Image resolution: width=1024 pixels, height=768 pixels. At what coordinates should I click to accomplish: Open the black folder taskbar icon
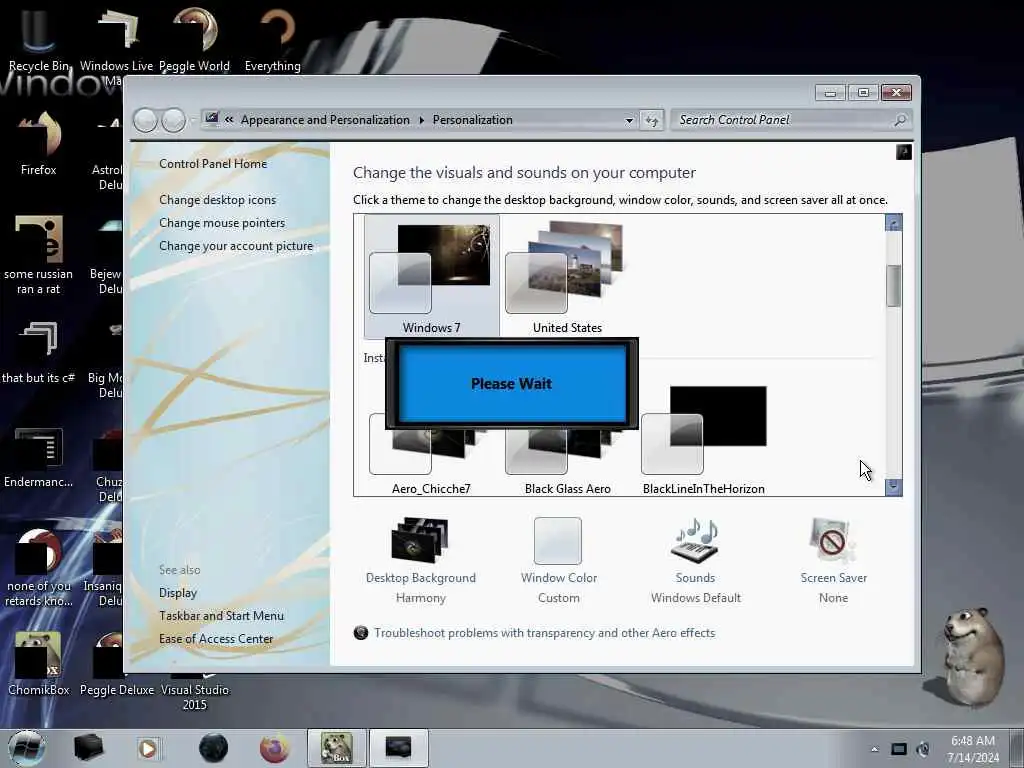coord(88,748)
